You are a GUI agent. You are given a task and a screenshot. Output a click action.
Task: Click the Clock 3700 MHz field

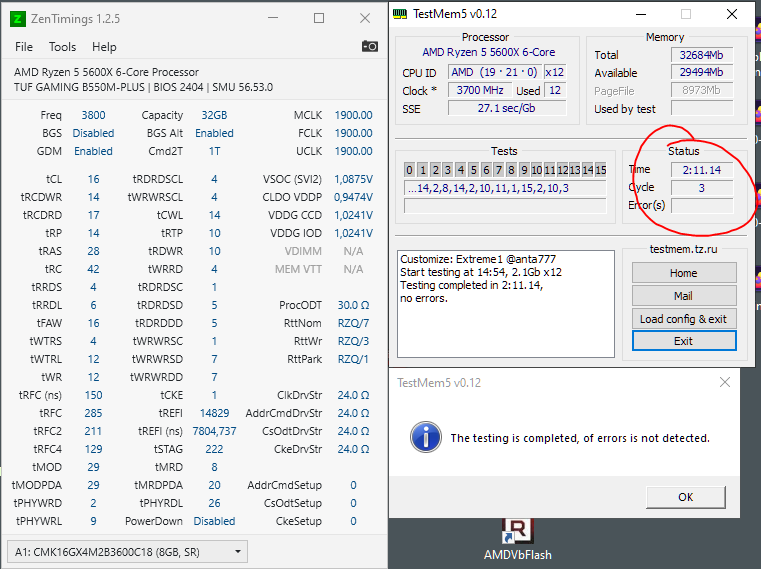tap(480, 90)
